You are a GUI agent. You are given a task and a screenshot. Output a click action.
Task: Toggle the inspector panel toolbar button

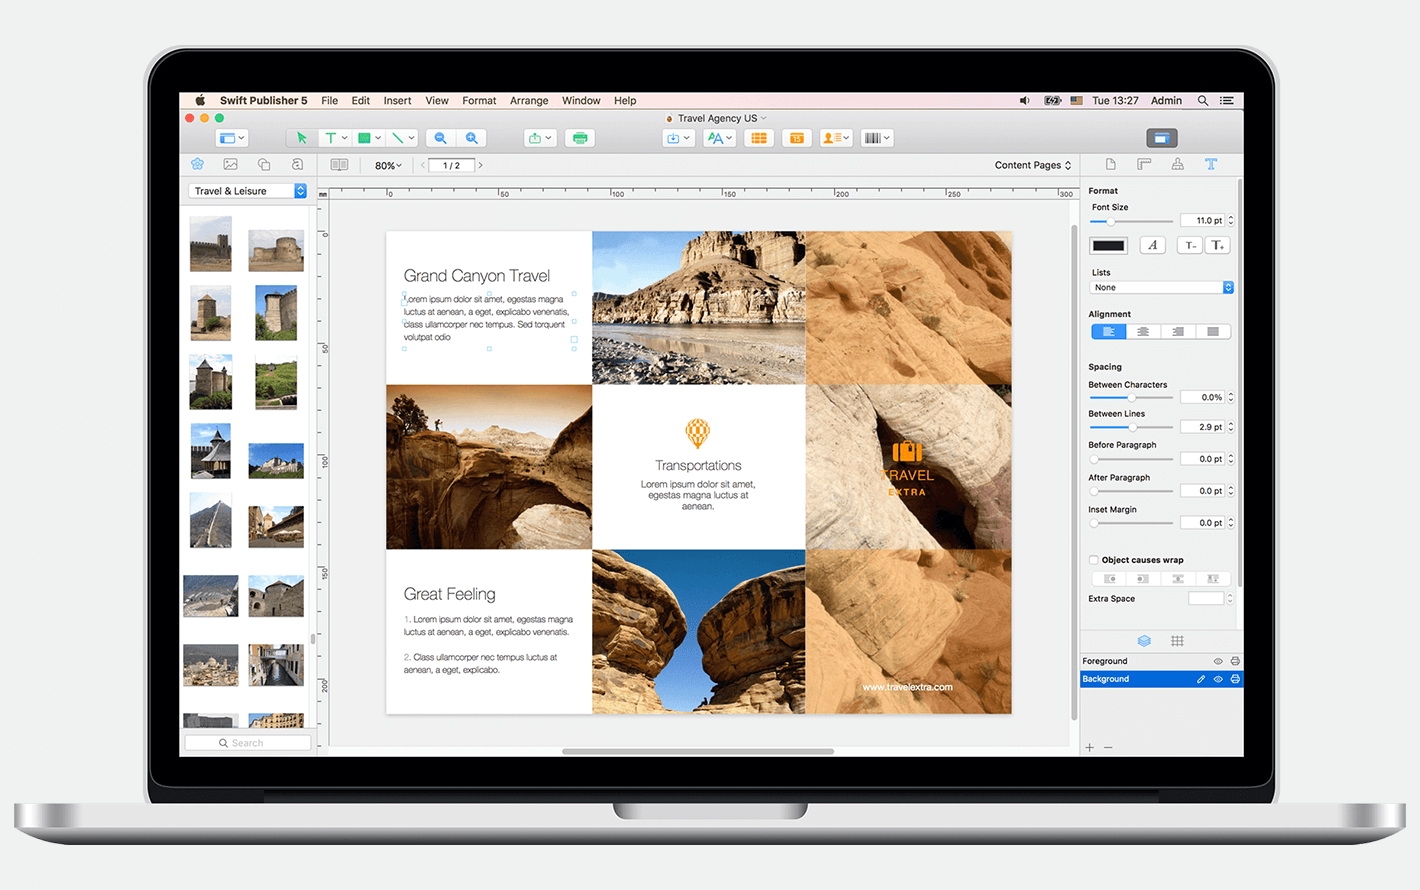(1161, 138)
